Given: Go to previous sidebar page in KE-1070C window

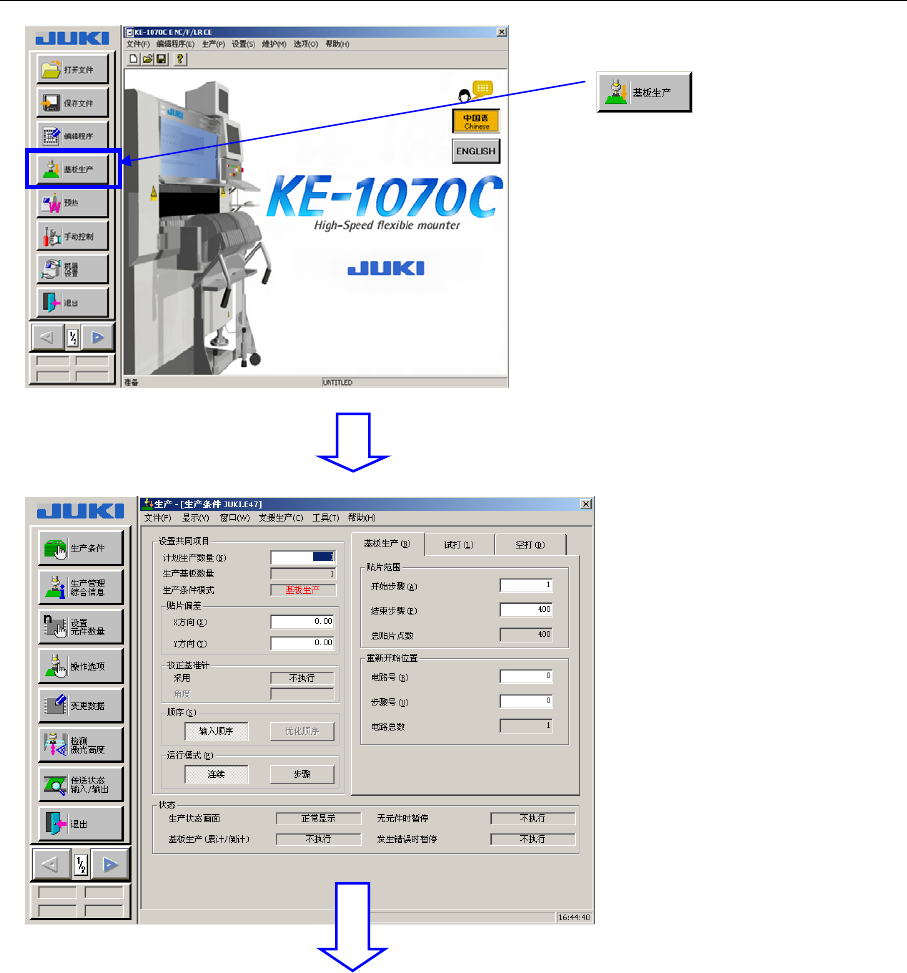Looking at the screenshot, I should [47, 338].
